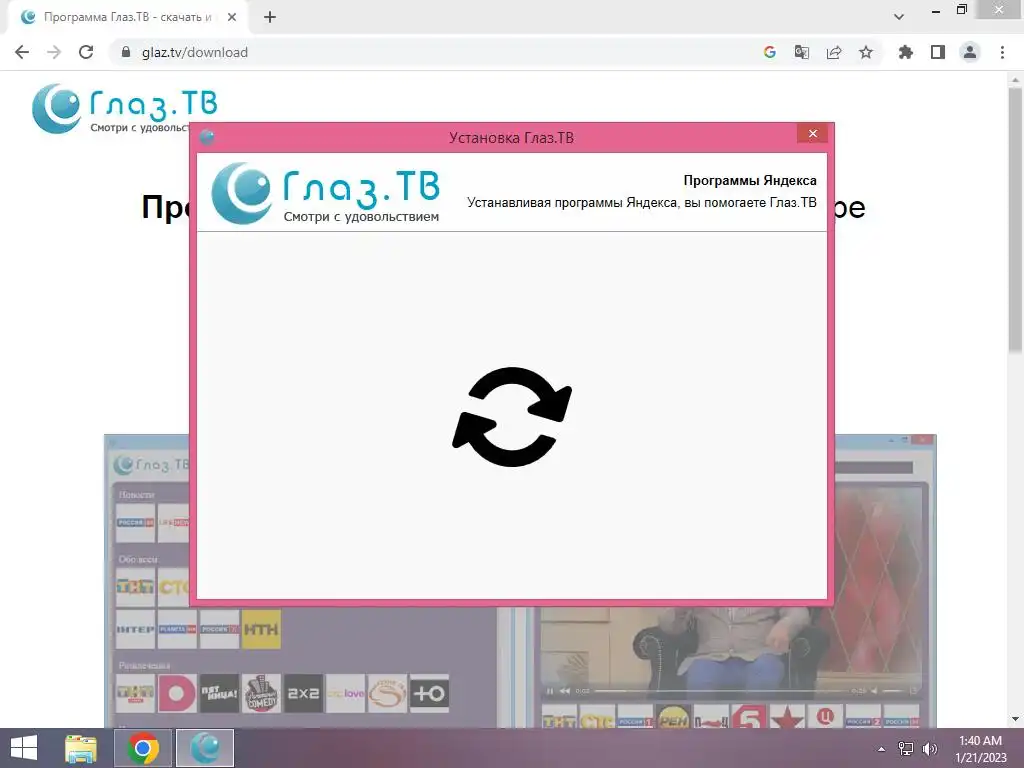This screenshot has height=768, width=1024.
Task: Click the Программы Яндекса heading
Action: 750,180
